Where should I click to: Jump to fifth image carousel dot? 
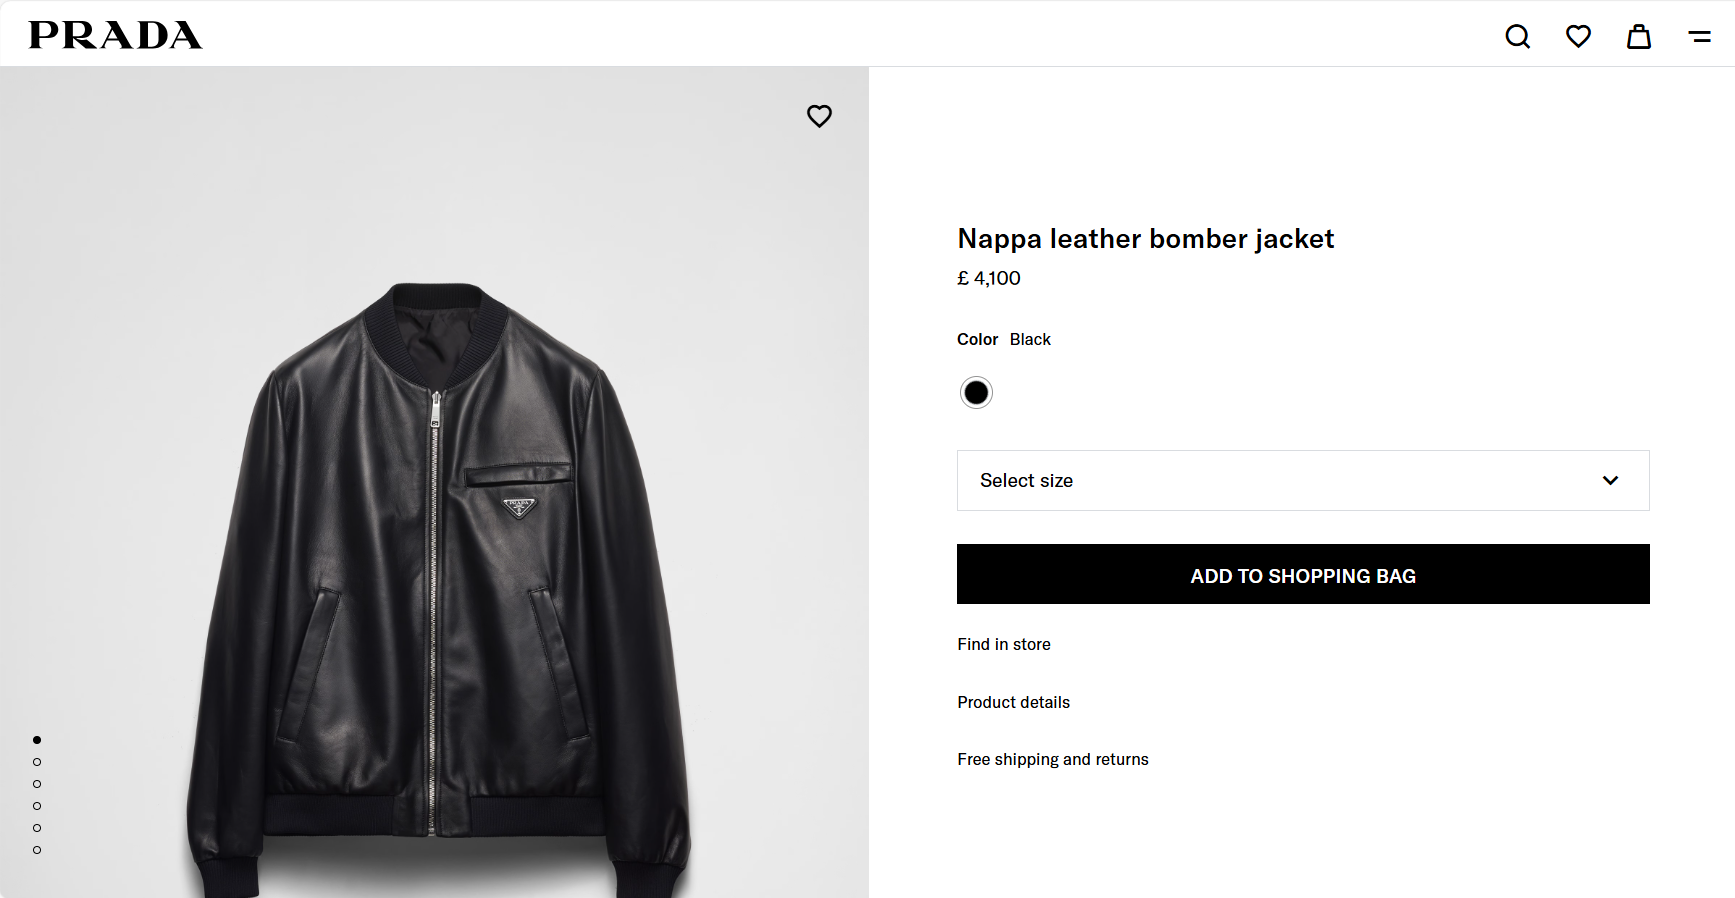37,828
